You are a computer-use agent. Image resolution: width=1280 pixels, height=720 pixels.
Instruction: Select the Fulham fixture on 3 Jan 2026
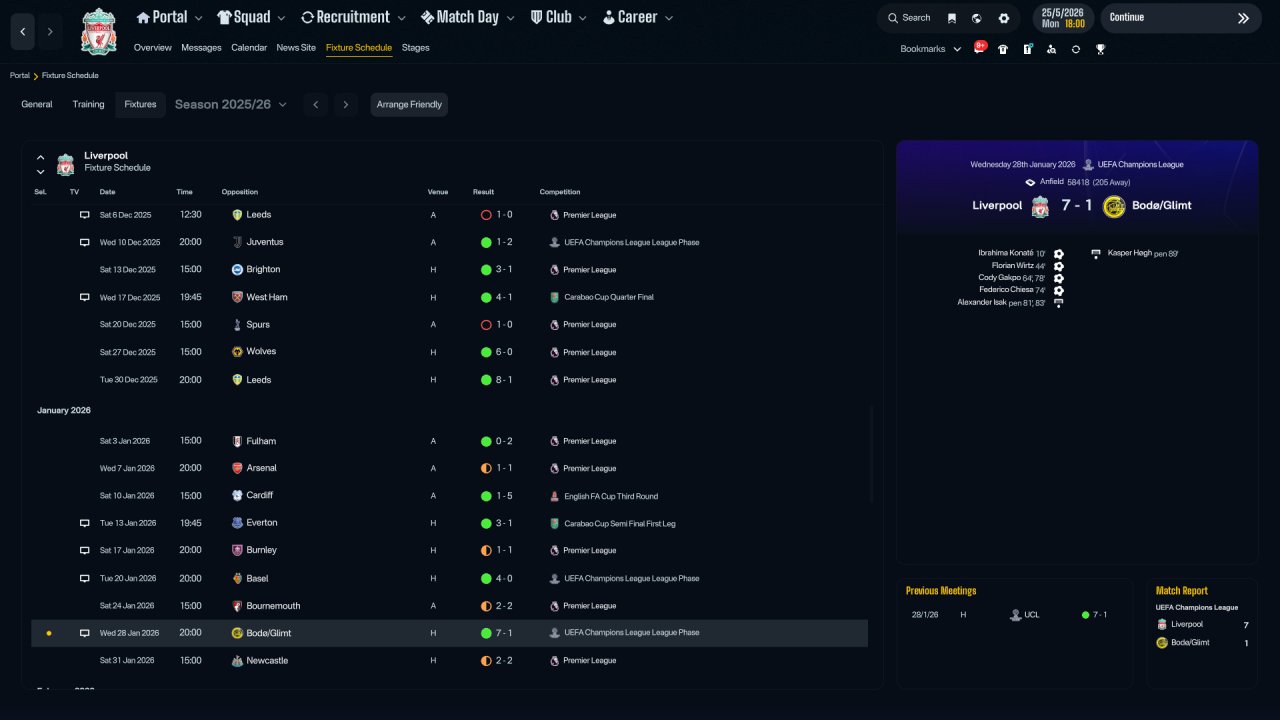[x=450, y=441]
